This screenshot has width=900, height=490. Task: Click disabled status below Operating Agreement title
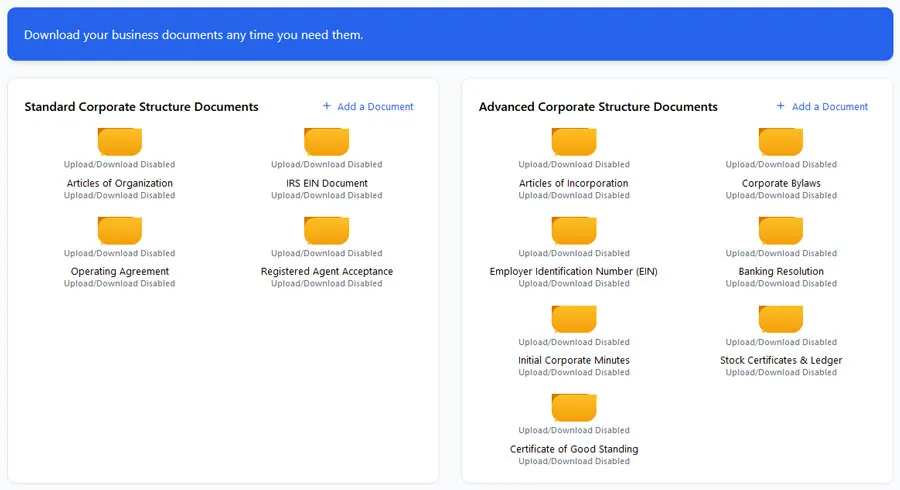tap(119, 283)
